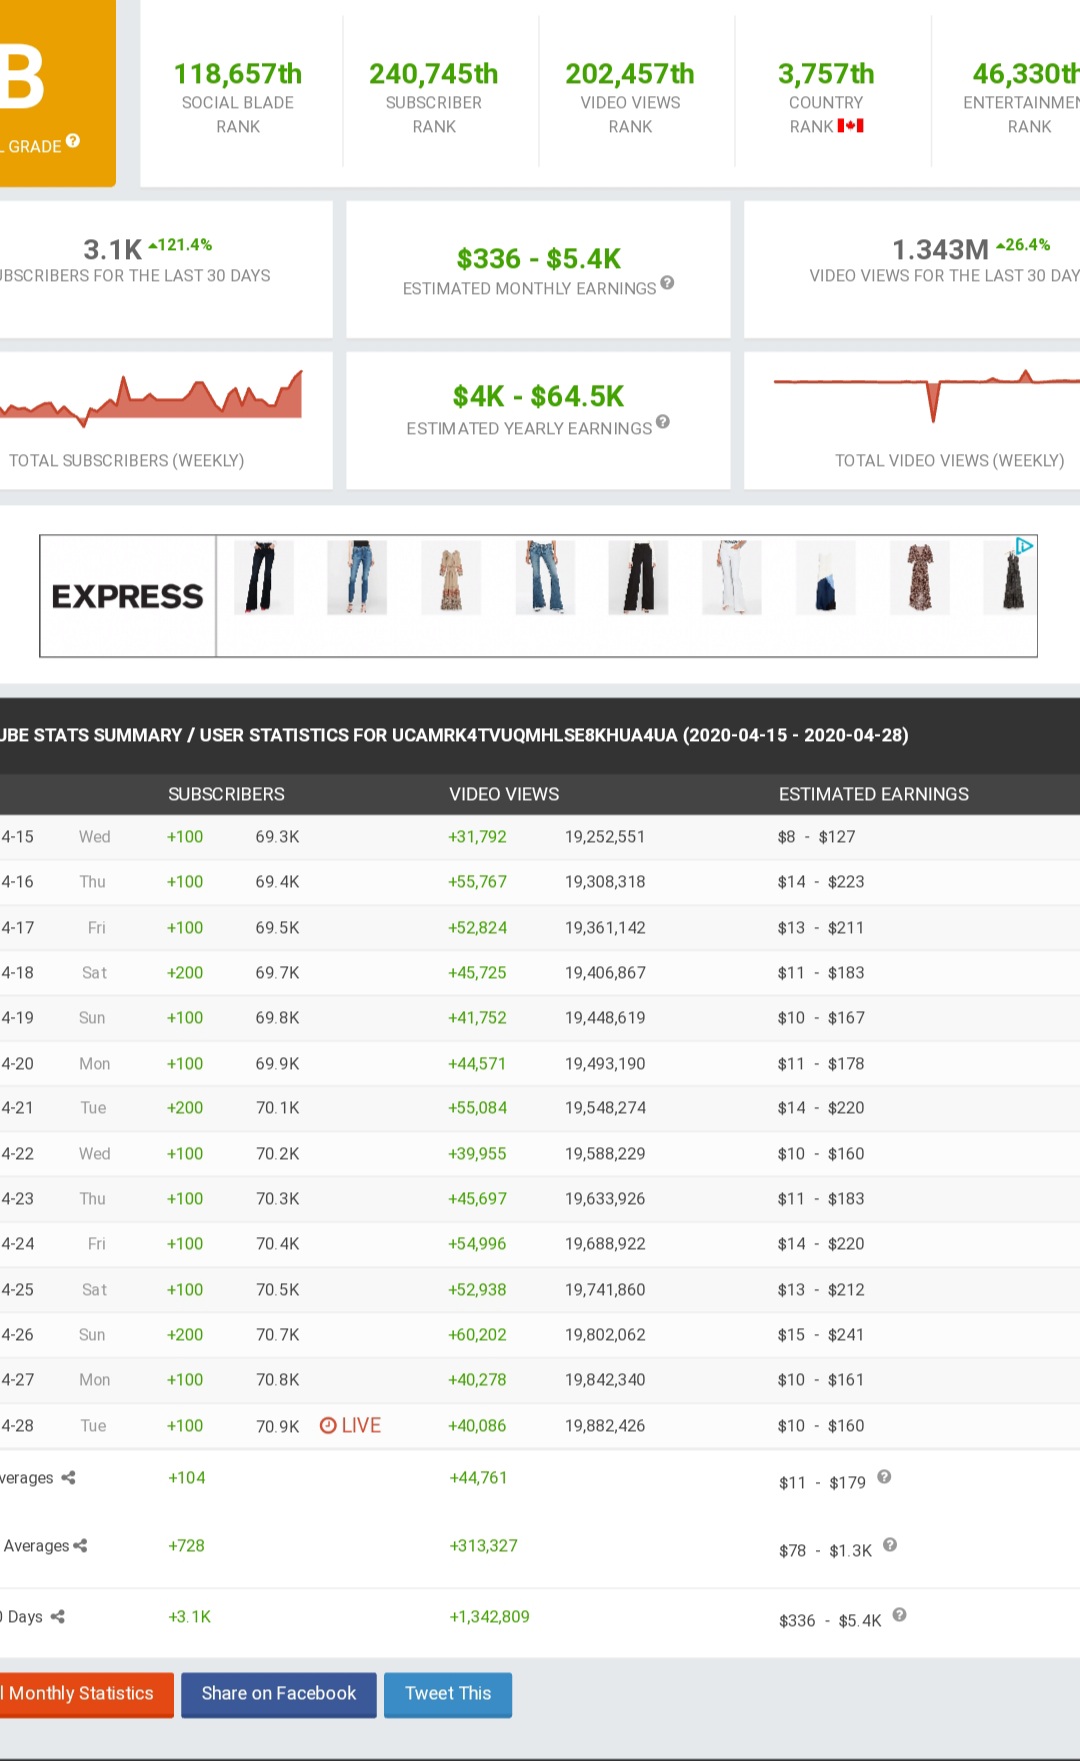The image size is (1080, 1761).
Task: Click help icon next to $11 - $179
Action: pos(884,1477)
